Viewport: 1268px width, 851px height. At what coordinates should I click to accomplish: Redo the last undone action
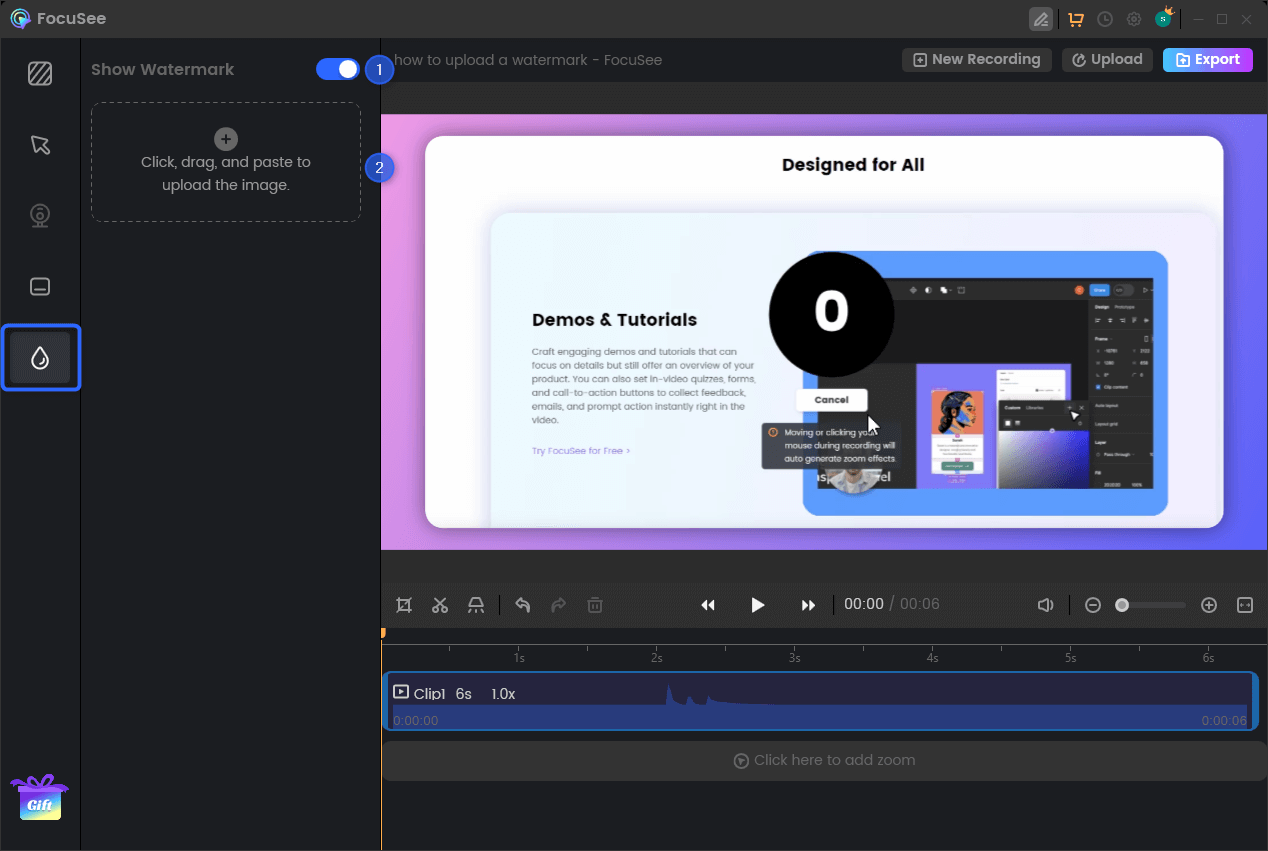pyautogui.click(x=559, y=605)
